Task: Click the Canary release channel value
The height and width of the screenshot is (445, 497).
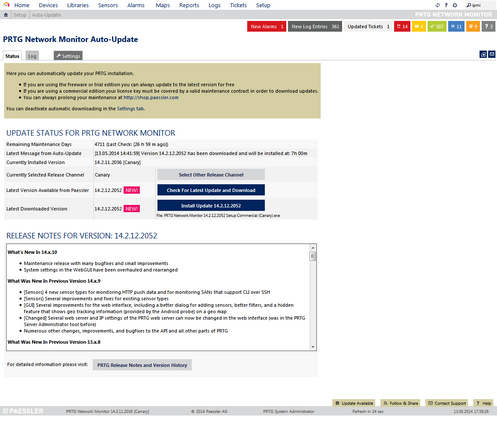Action: [102, 175]
